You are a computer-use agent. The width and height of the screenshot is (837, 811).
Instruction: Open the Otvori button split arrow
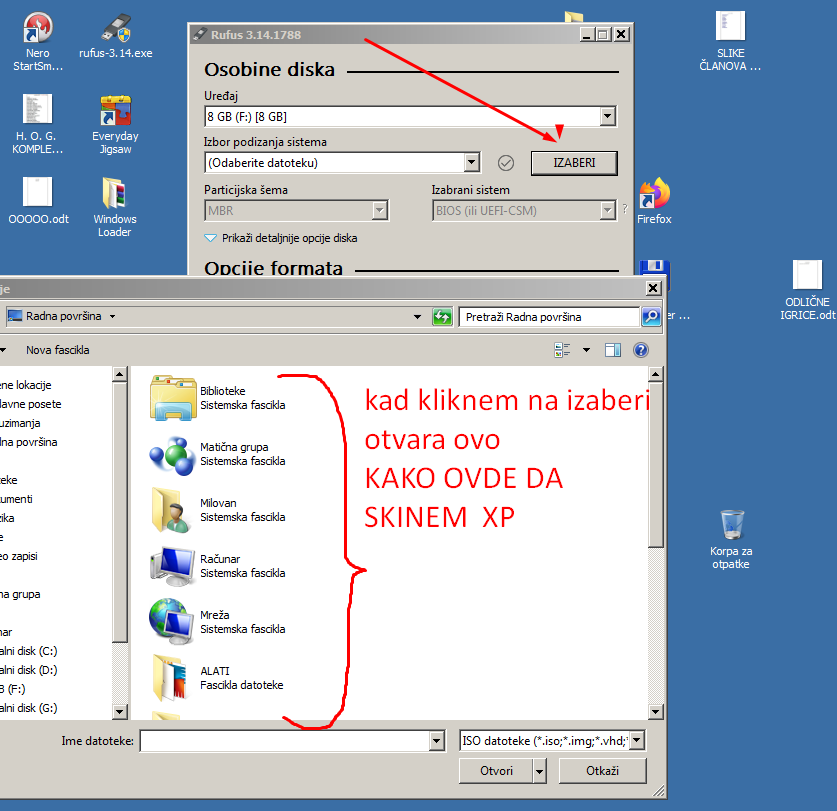pos(540,771)
